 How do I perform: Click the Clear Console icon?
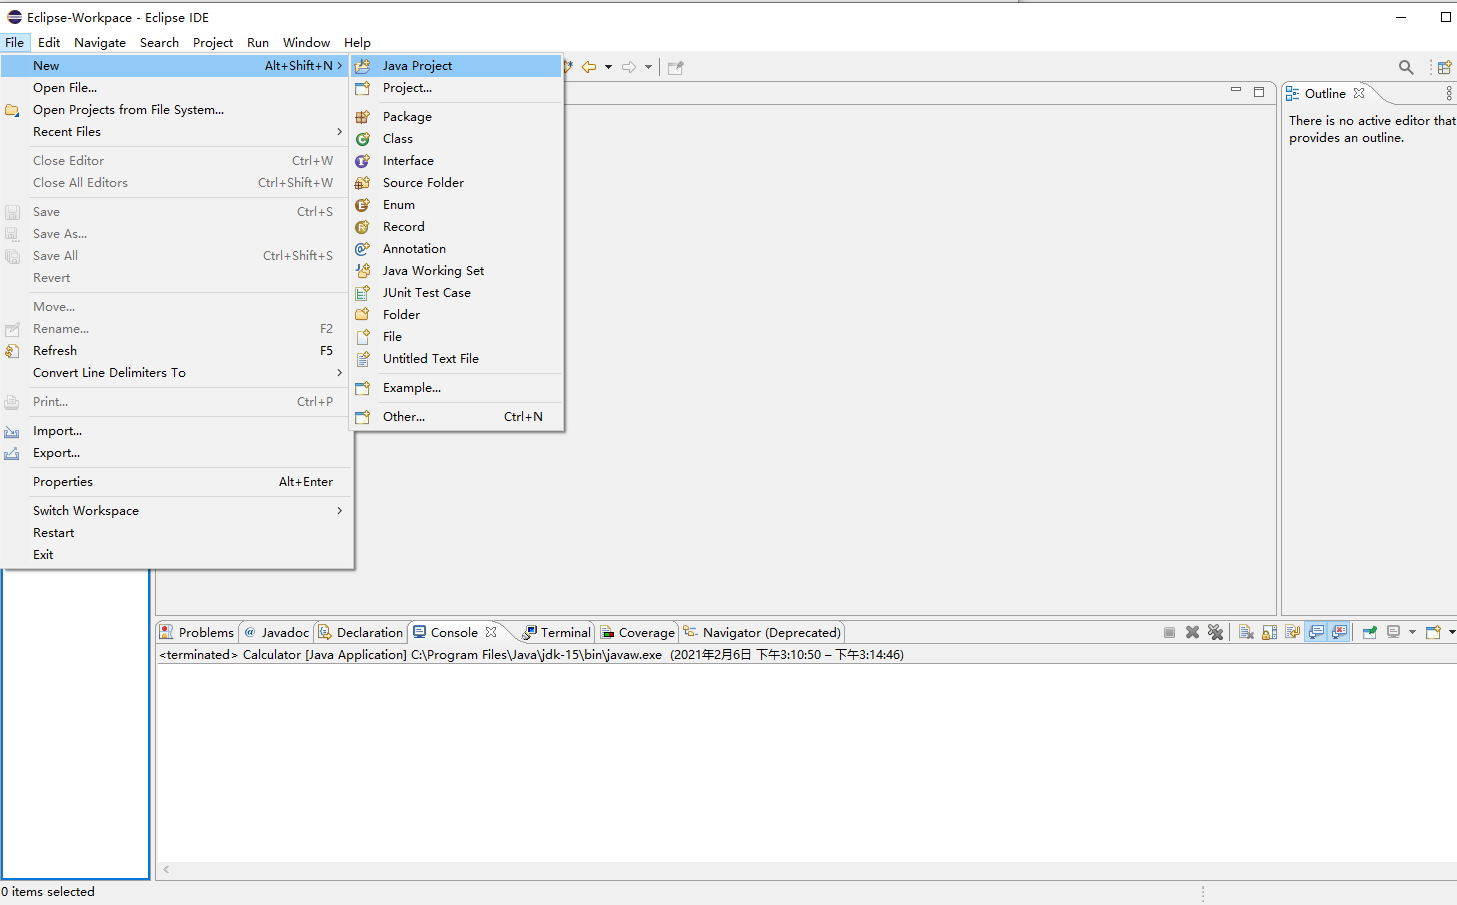pos(1246,632)
